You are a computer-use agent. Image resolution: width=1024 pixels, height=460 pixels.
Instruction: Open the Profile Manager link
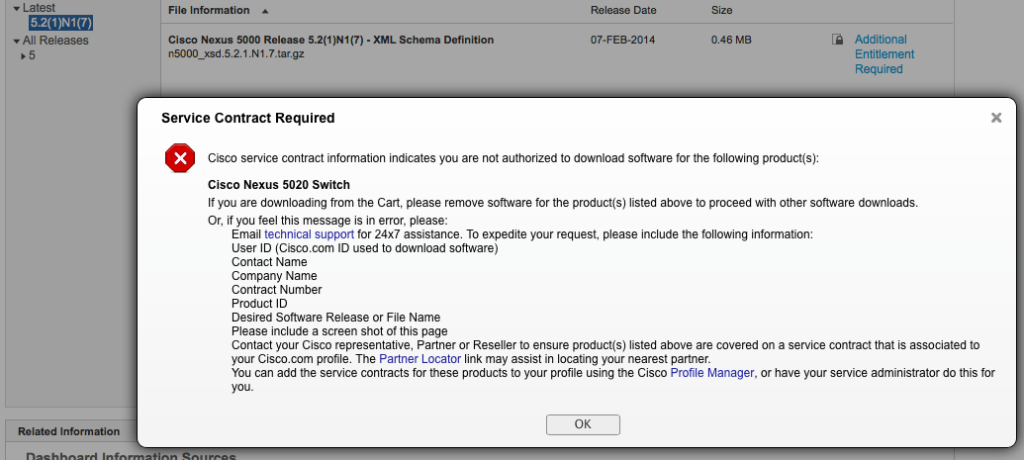pyautogui.click(x=712, y=373)
